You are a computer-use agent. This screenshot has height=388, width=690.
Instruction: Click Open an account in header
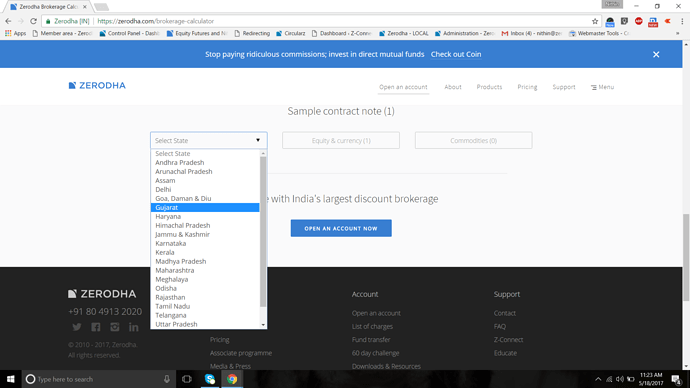tap(403, 87)
